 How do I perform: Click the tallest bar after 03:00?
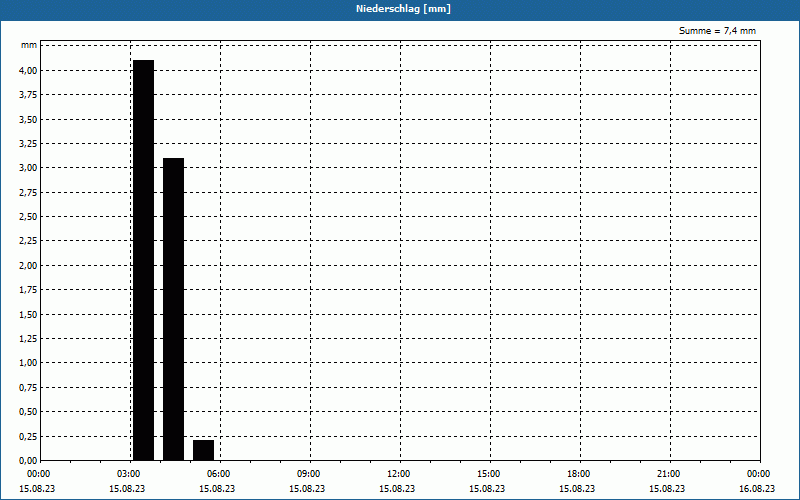(x=143, y=260)
